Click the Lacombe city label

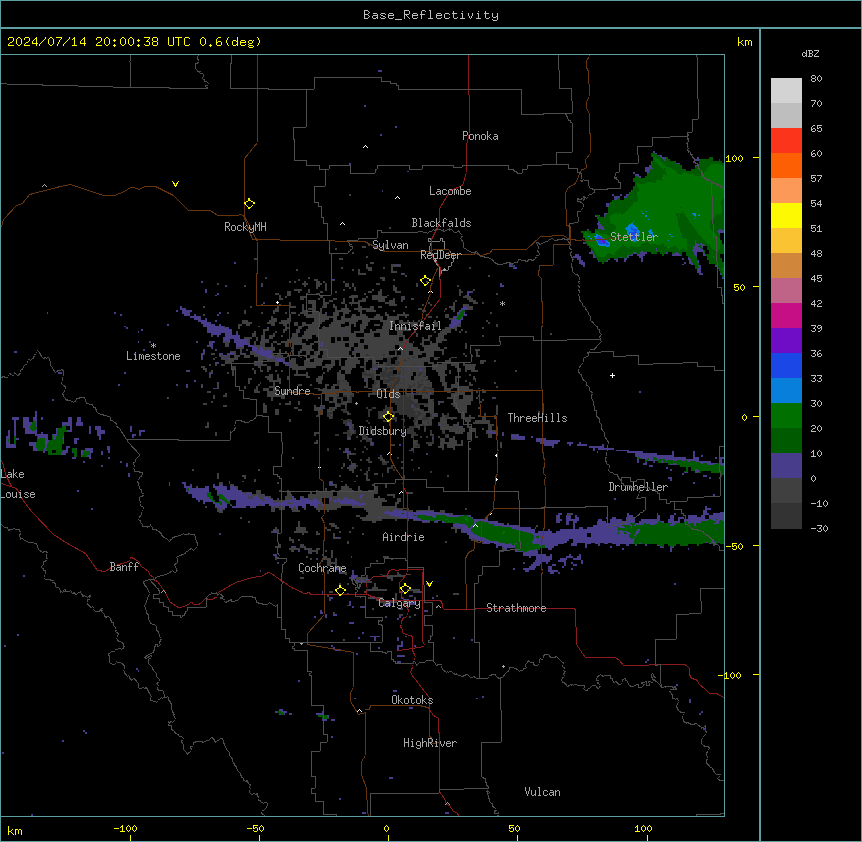pyautogui.click(x=450, y=191)
